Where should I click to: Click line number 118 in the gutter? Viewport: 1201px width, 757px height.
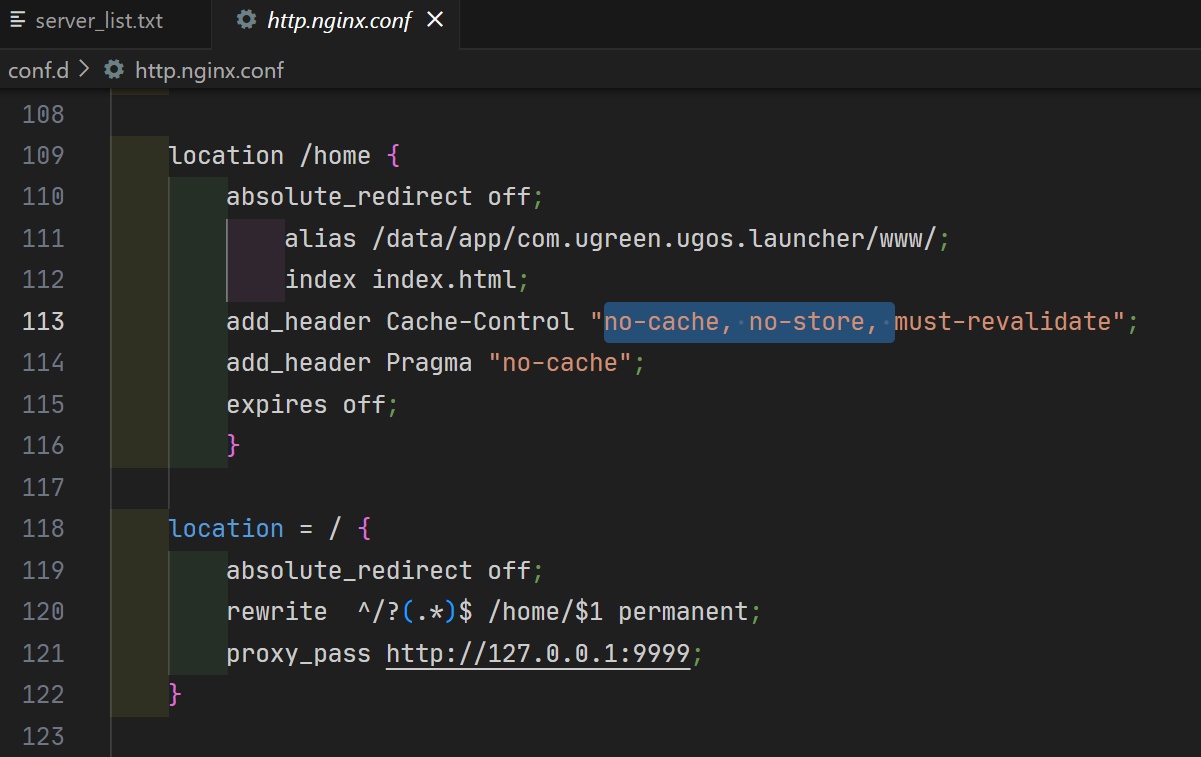[x=43, y=529]
